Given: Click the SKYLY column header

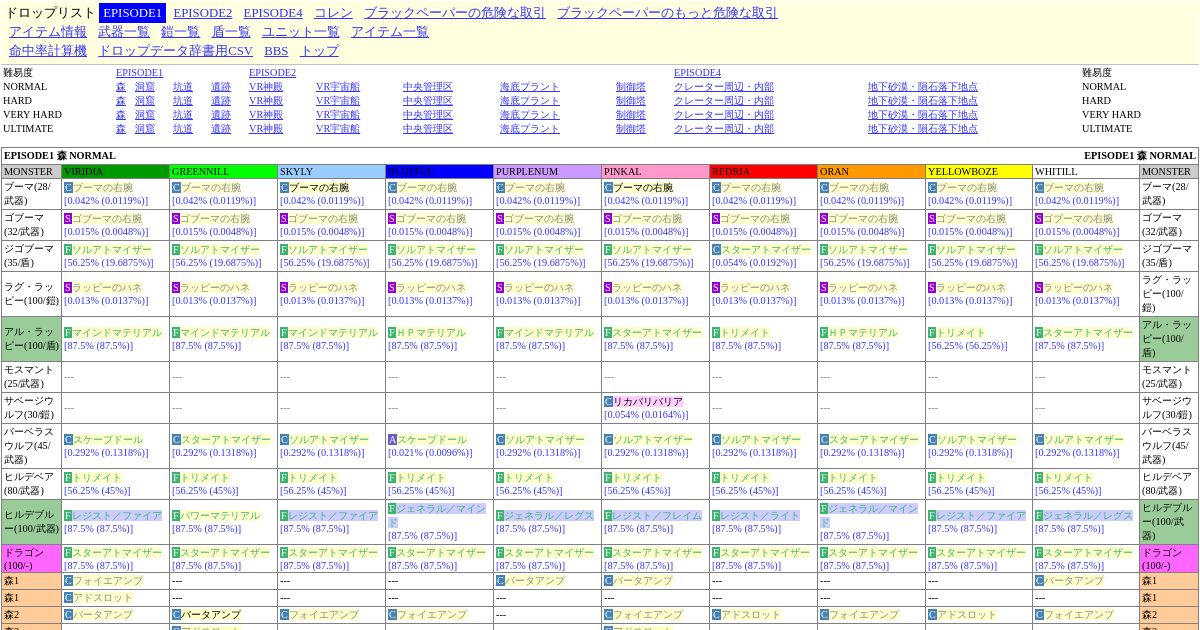Looking at the screenshot, I should click(331, 172).
